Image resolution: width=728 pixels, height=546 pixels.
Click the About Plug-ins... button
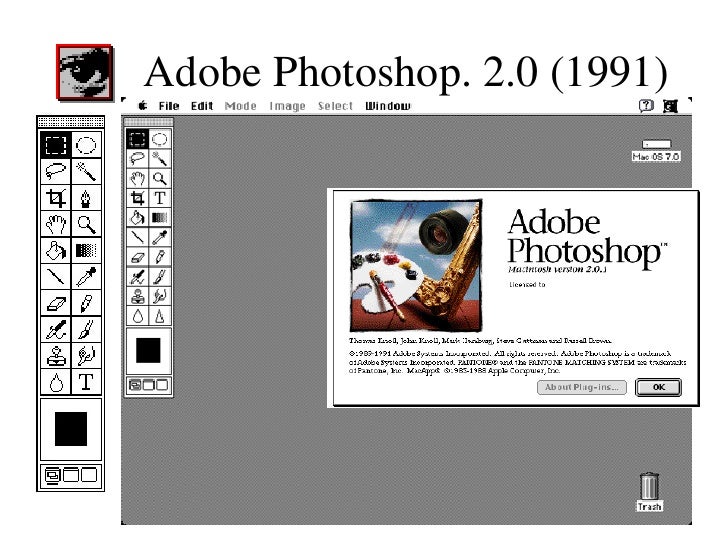point(582,387)
